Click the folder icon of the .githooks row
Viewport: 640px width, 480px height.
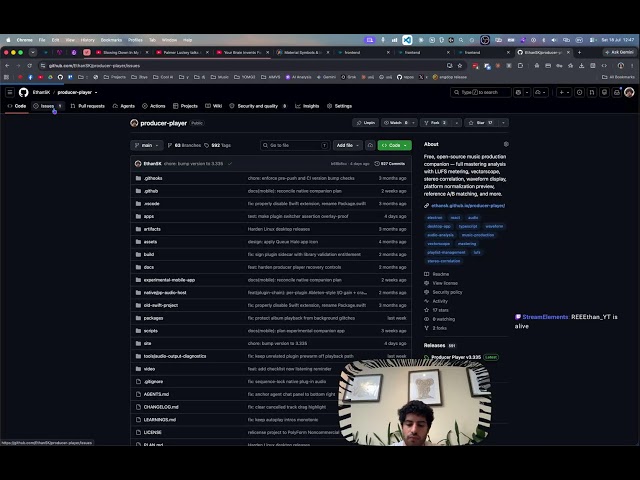(138, 178)
